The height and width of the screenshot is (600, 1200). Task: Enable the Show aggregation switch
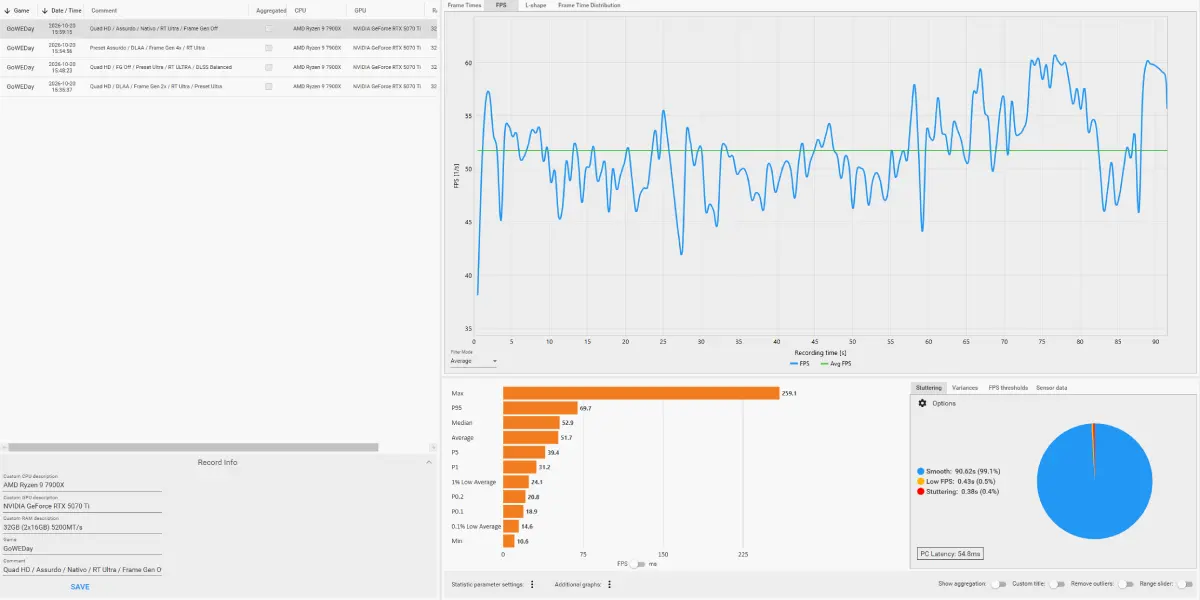pyautogui.click(x=997, y=584)
